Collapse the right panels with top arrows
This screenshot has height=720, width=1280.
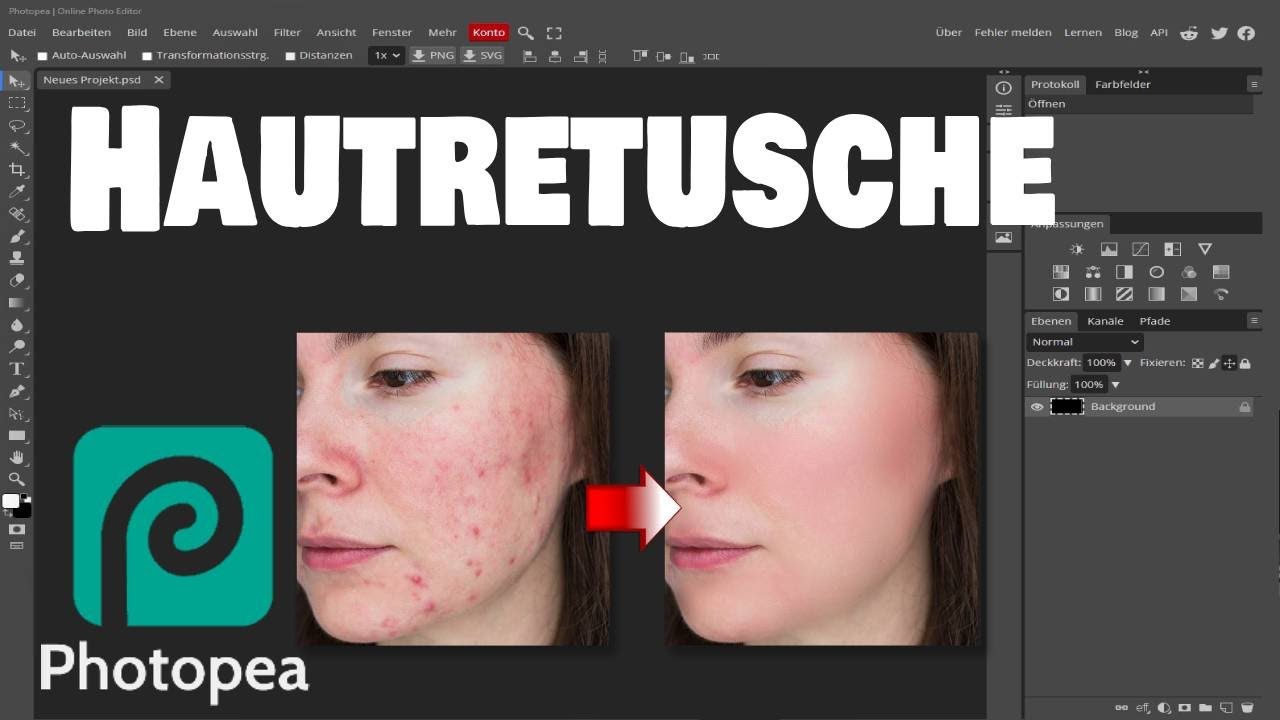1143,72
